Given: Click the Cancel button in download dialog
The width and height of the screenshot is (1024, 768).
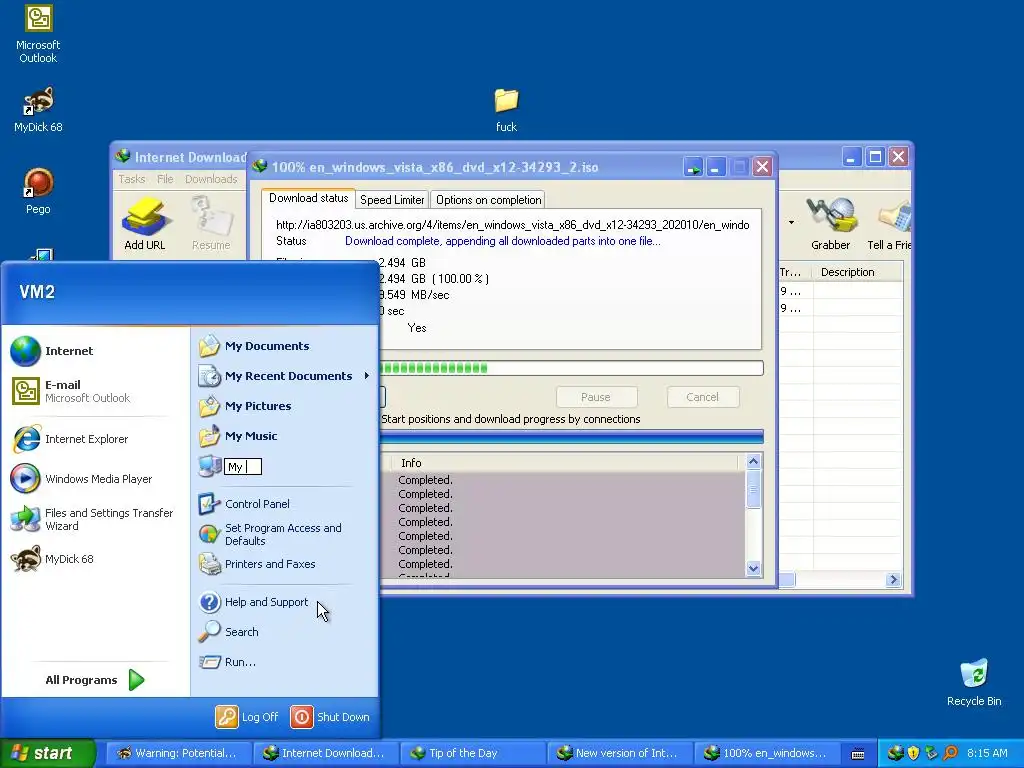Looking at the screenshot, I should (703, 397).
